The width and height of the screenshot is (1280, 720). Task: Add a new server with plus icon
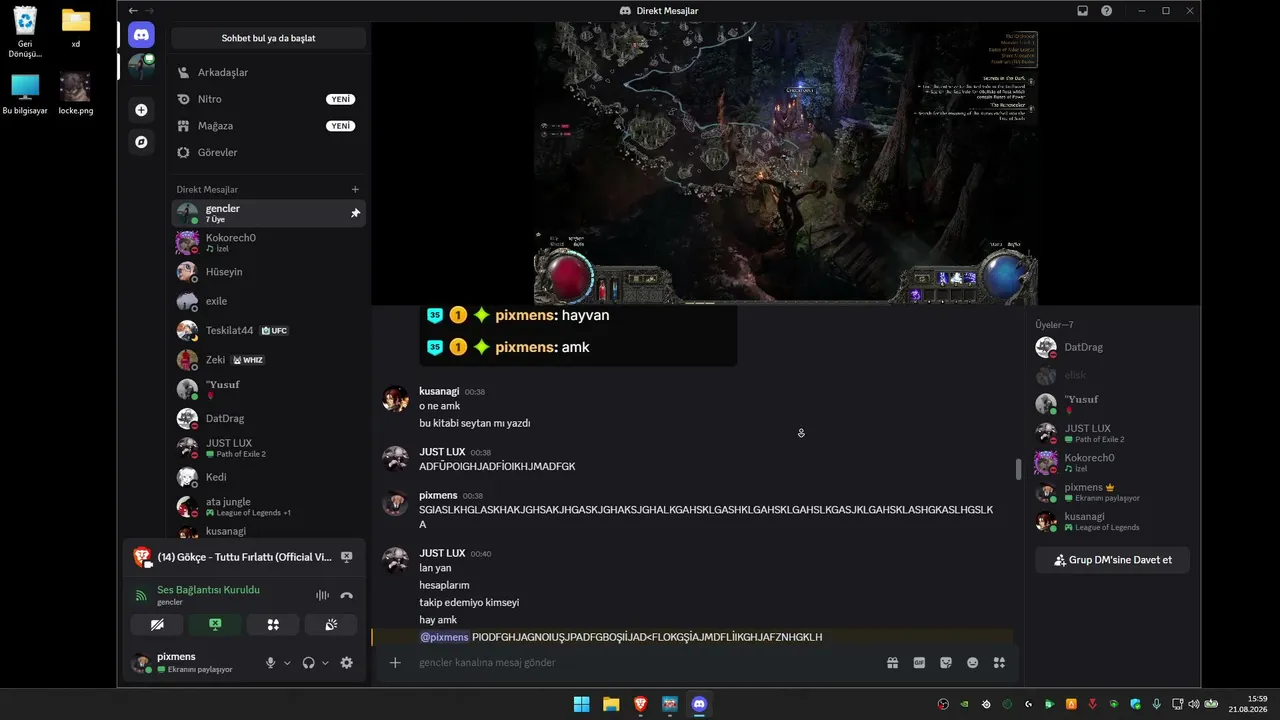[x=141, y=110]
